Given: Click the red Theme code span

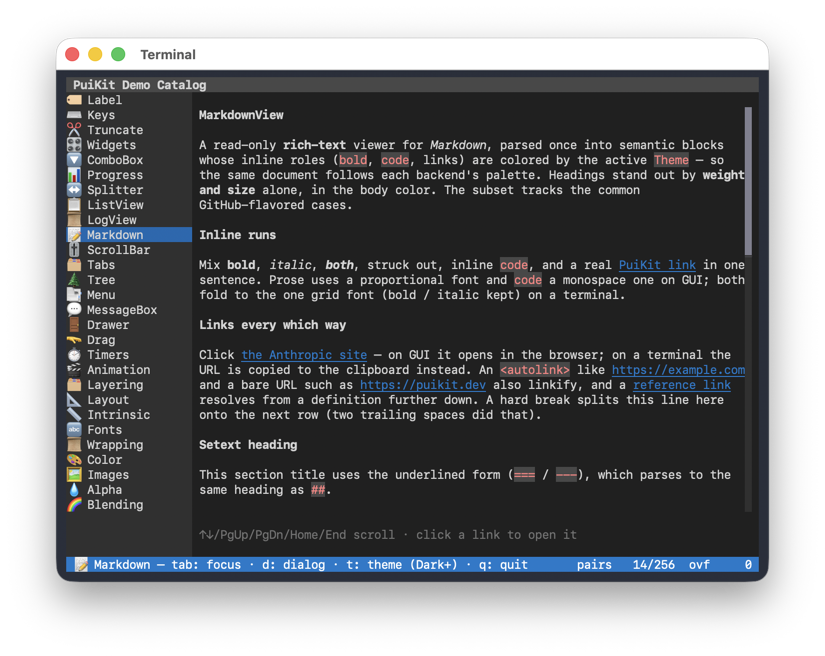Looking at the screenshot, I should click(x=671, y=160).
